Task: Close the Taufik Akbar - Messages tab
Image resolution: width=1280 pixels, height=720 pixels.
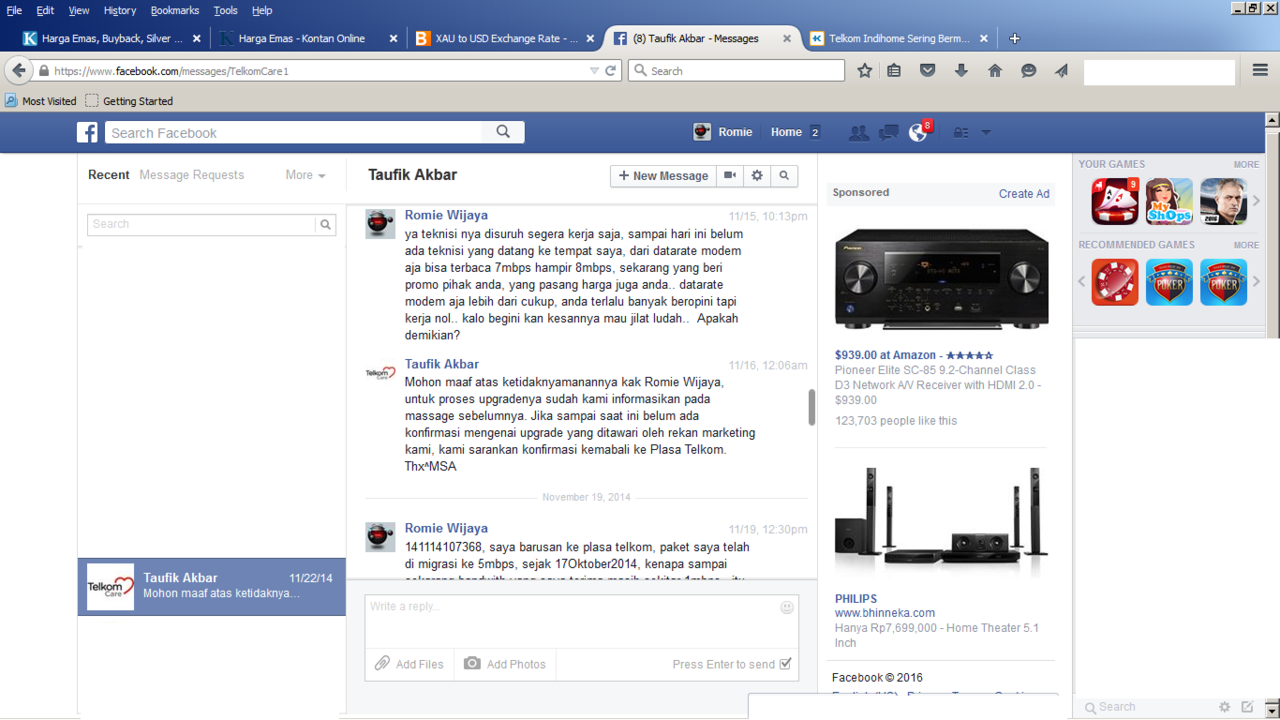Action: click(787, 38)
